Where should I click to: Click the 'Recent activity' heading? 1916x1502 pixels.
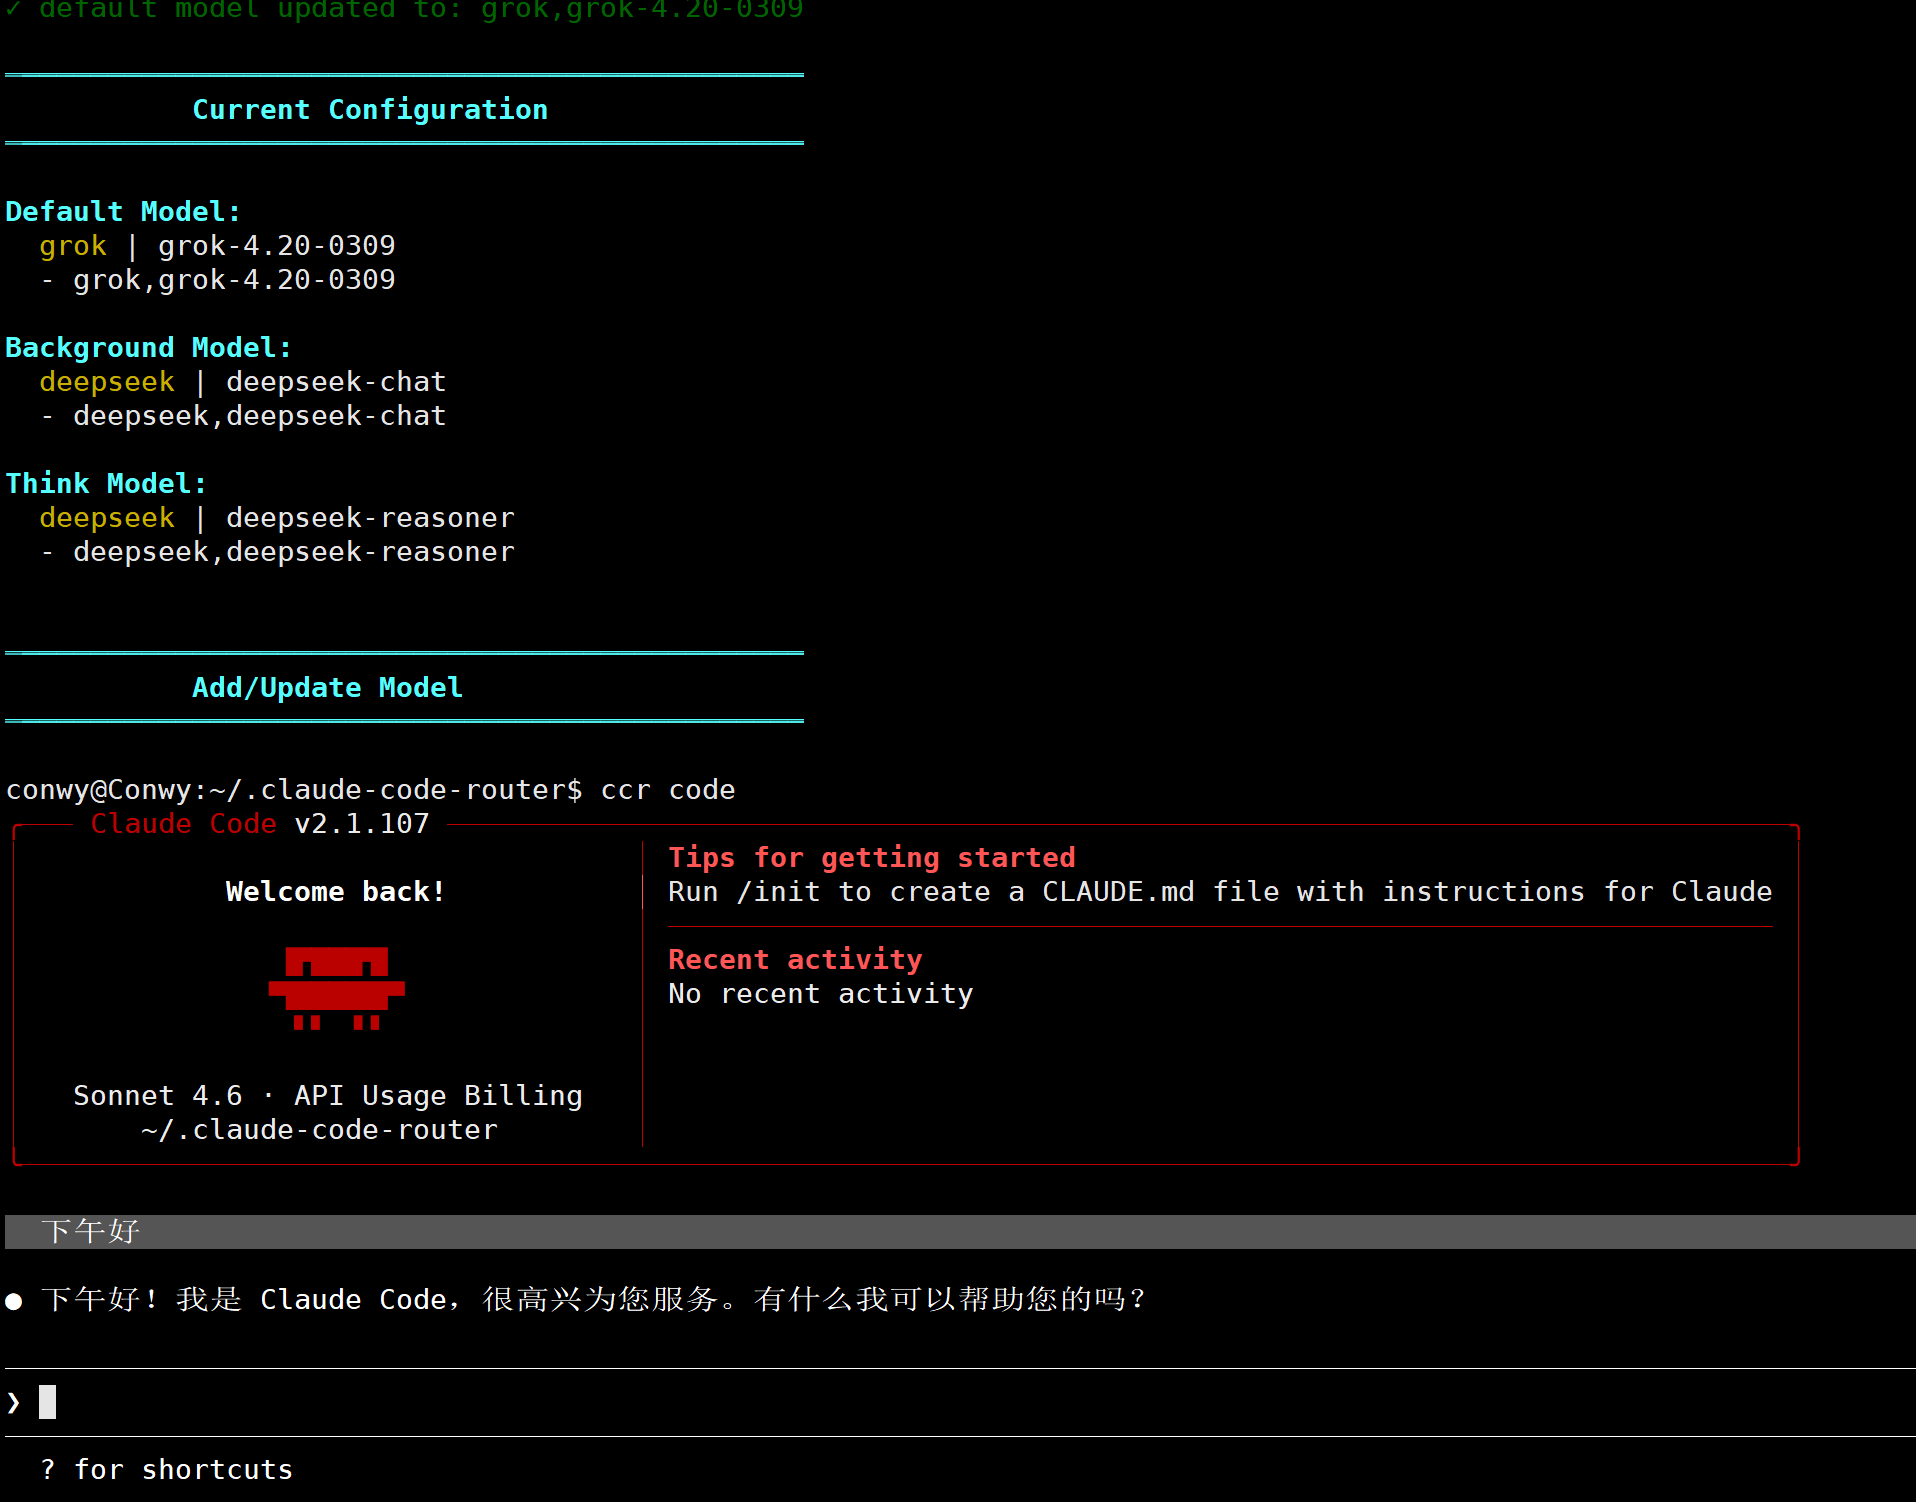[x=795, y=960]
